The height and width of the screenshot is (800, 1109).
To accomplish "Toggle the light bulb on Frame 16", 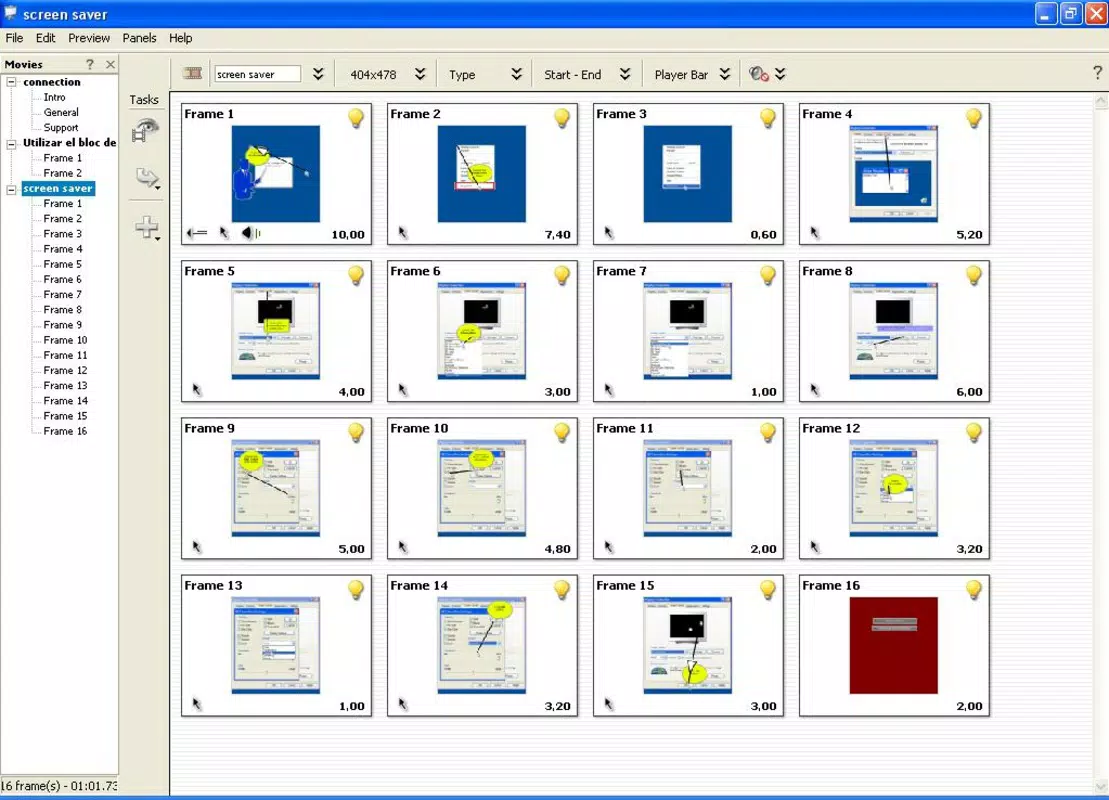I will pos(973,589).
